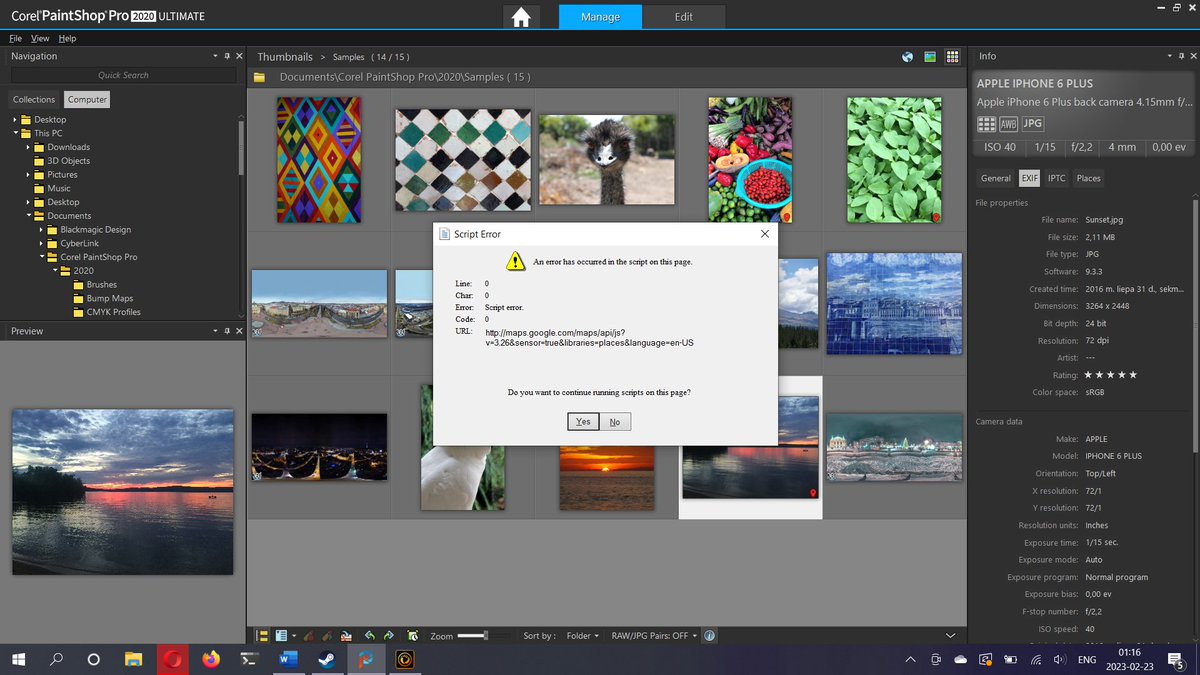Screen dimensions: 1200x675
Task: Toggle the blue Image Information icon
Action: [x=709, y=635]
